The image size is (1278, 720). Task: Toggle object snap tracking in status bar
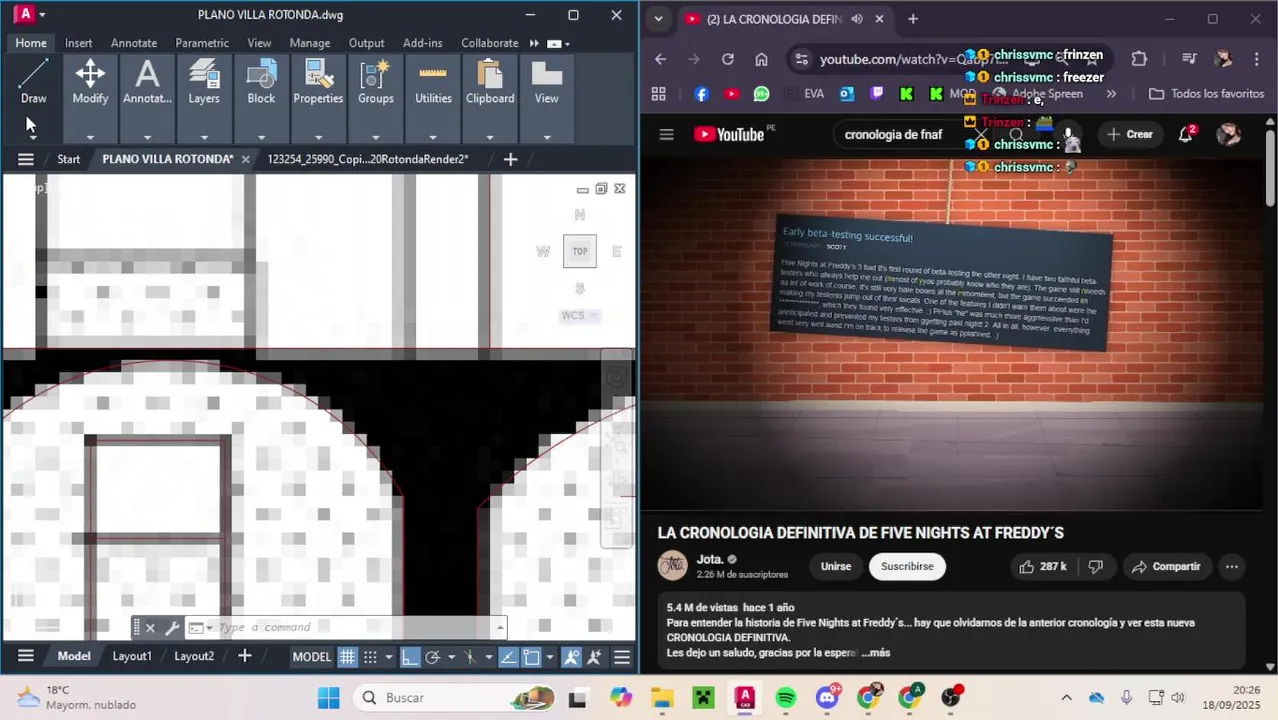click(x=508, y=657)
